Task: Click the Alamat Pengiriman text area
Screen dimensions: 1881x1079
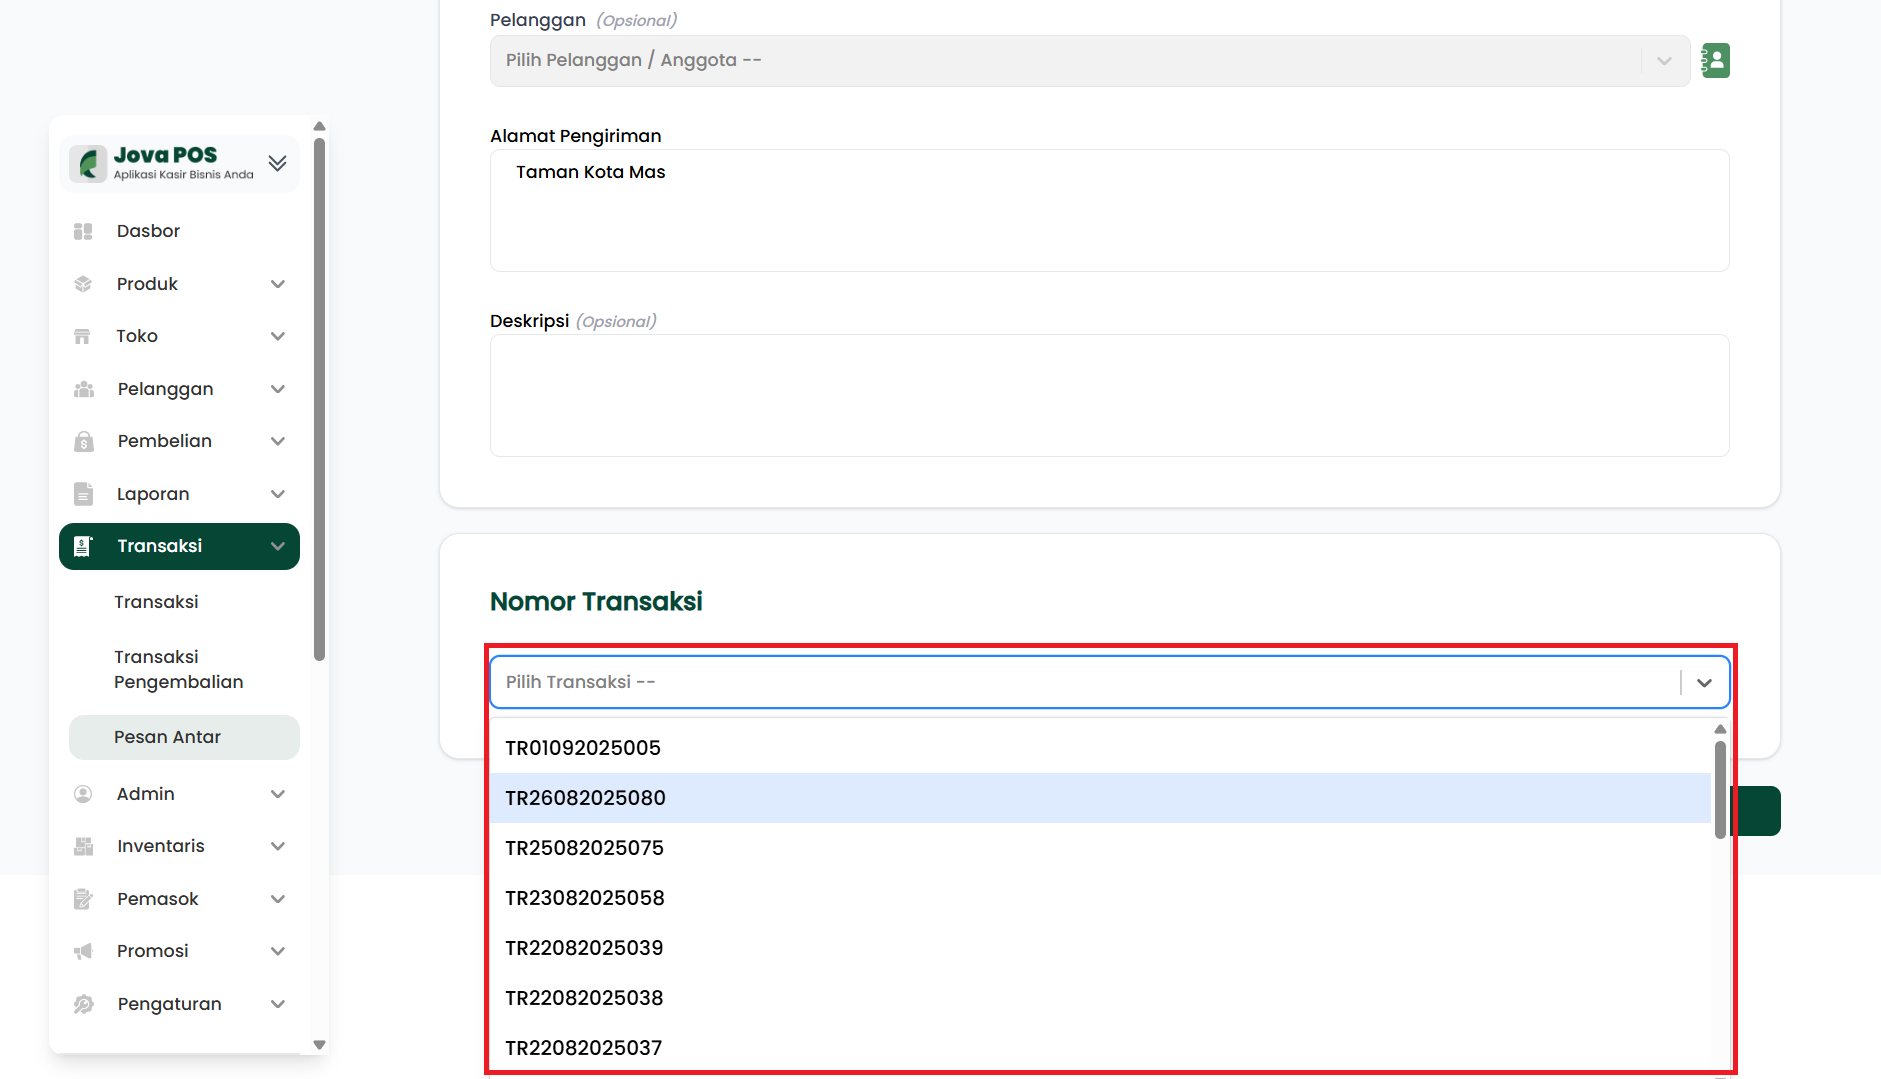Action: [1109, 210]
